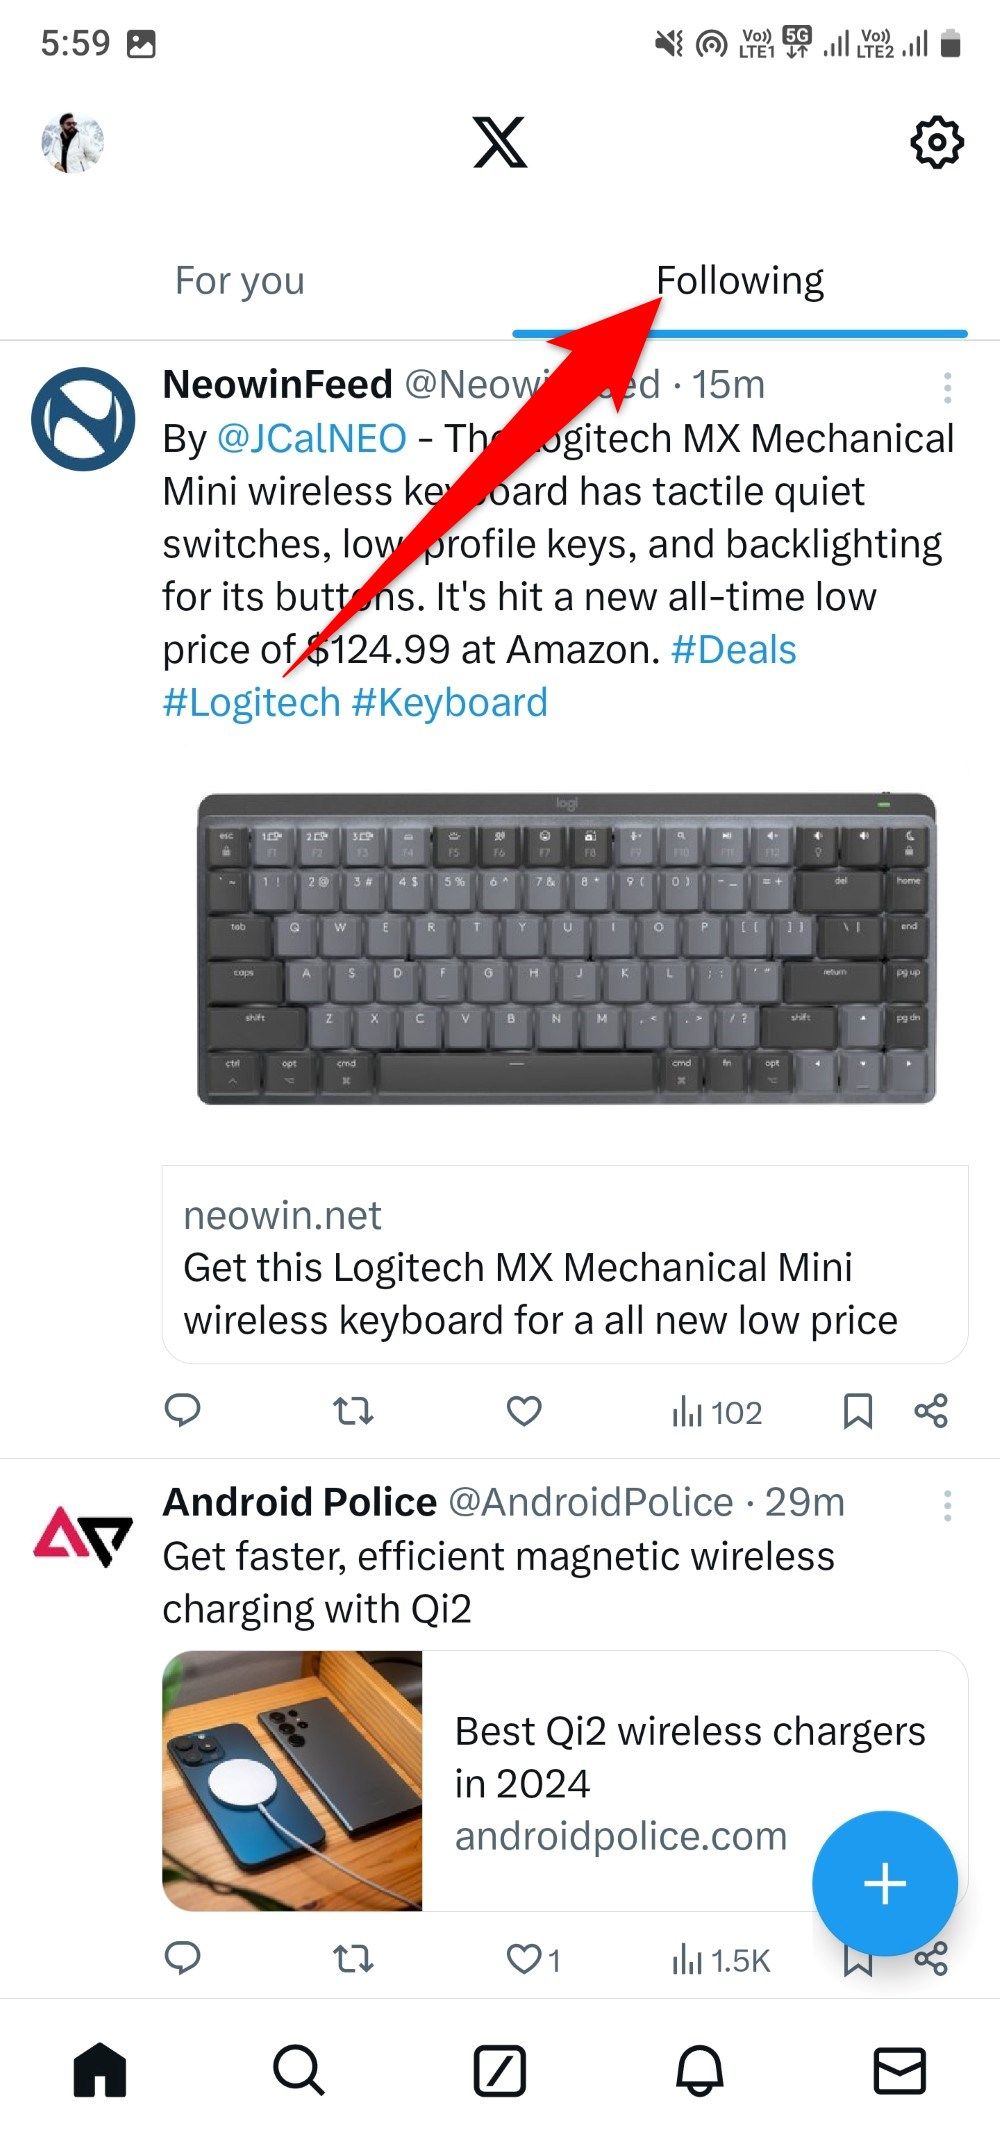Open Direct Messages inbox
Viewport: 1000px width, 2144px height.
point(899,2071)
